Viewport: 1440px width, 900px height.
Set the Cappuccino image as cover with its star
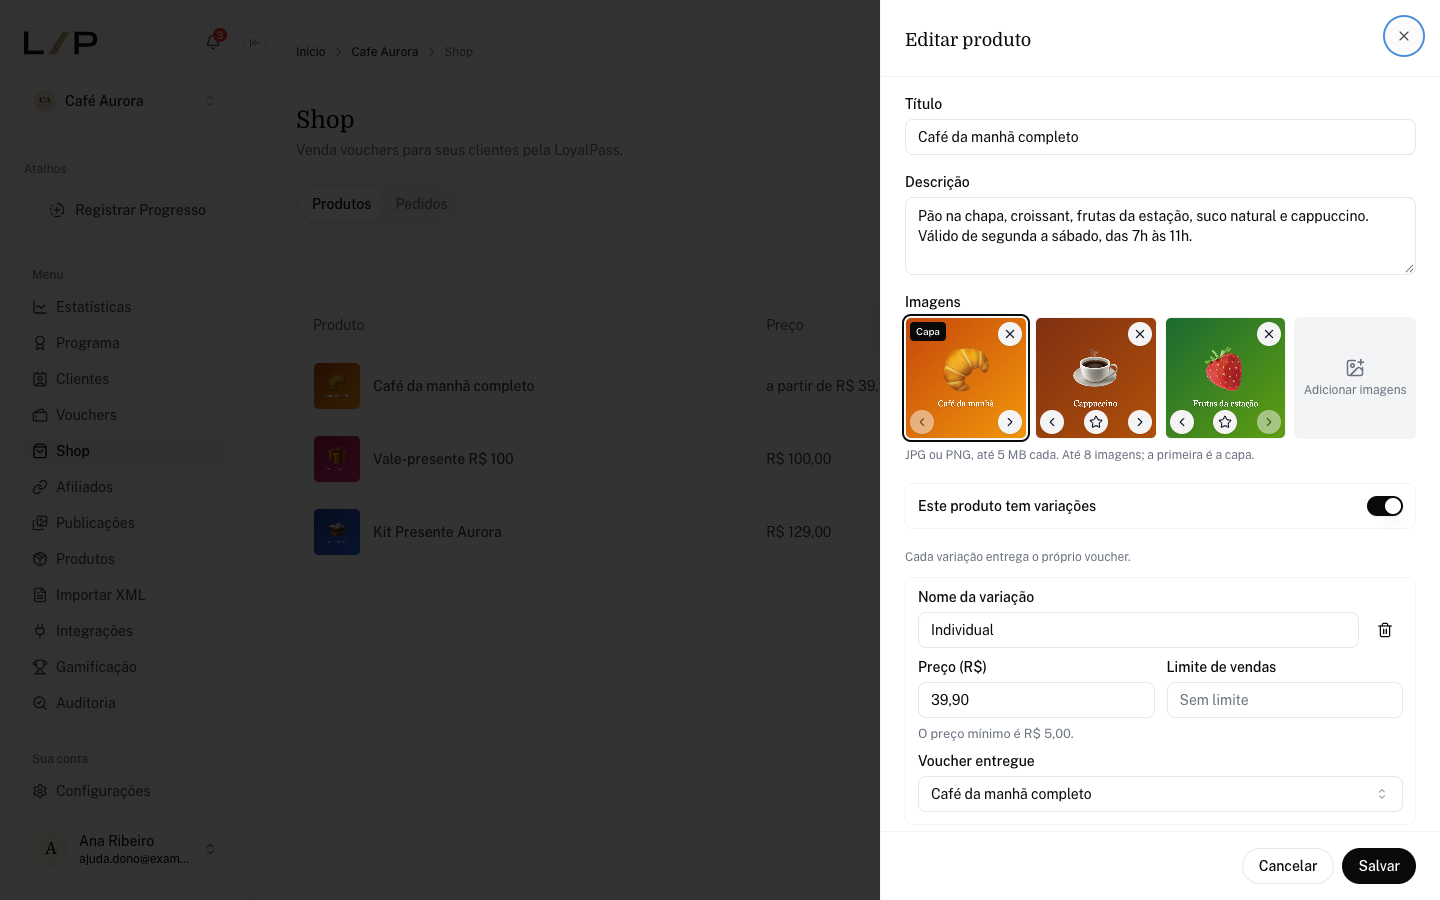tap(1096, 422)
